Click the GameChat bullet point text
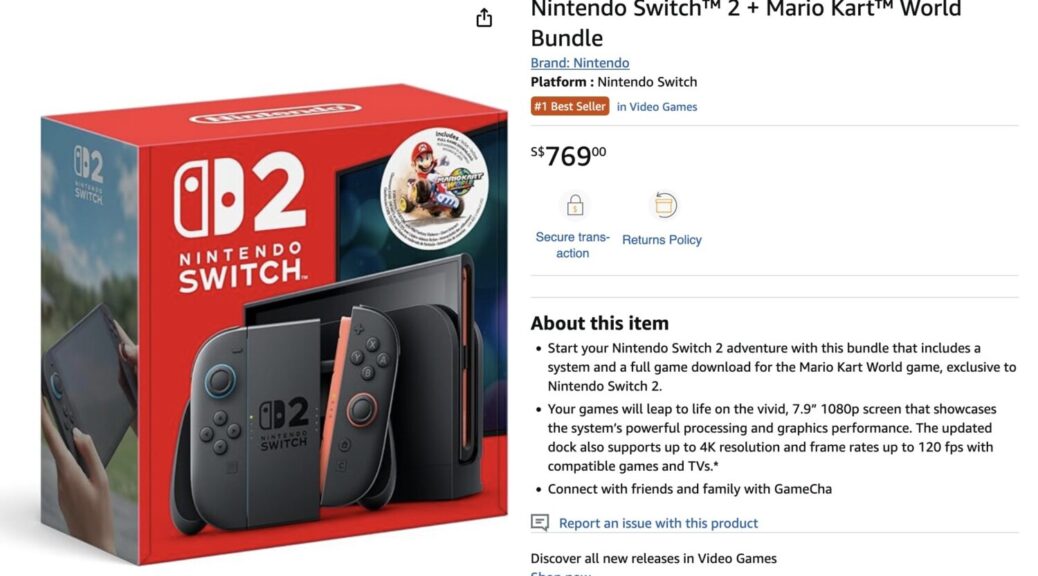The image size is (1038, 576). click(690, 489)
